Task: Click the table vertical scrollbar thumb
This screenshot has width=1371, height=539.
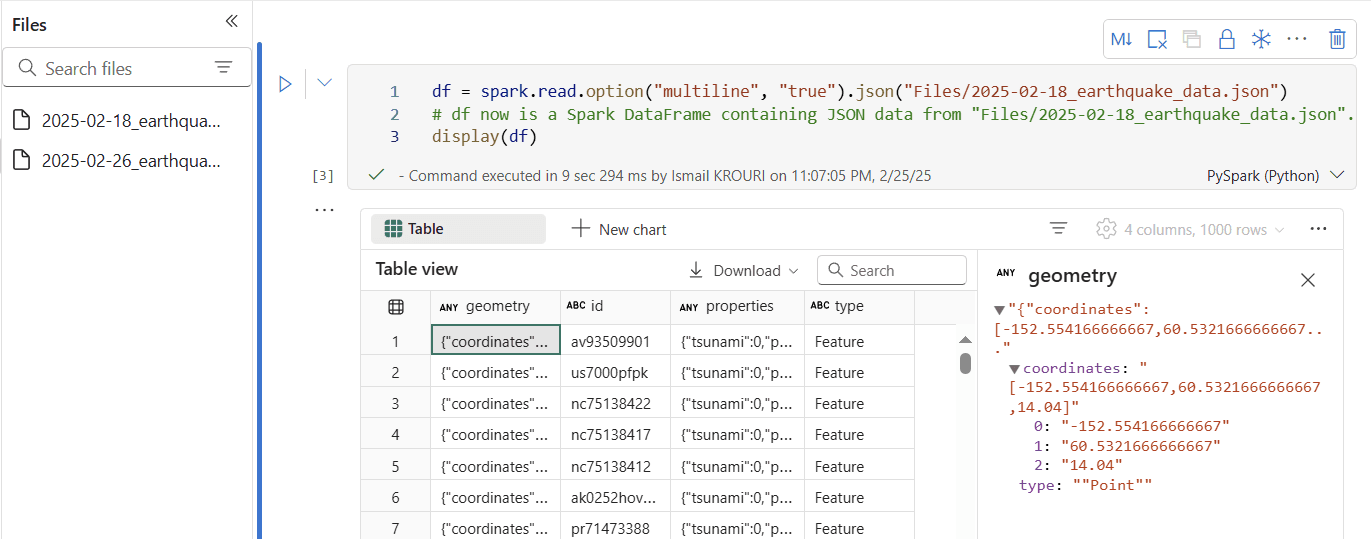Action: [x=965, y=362]
